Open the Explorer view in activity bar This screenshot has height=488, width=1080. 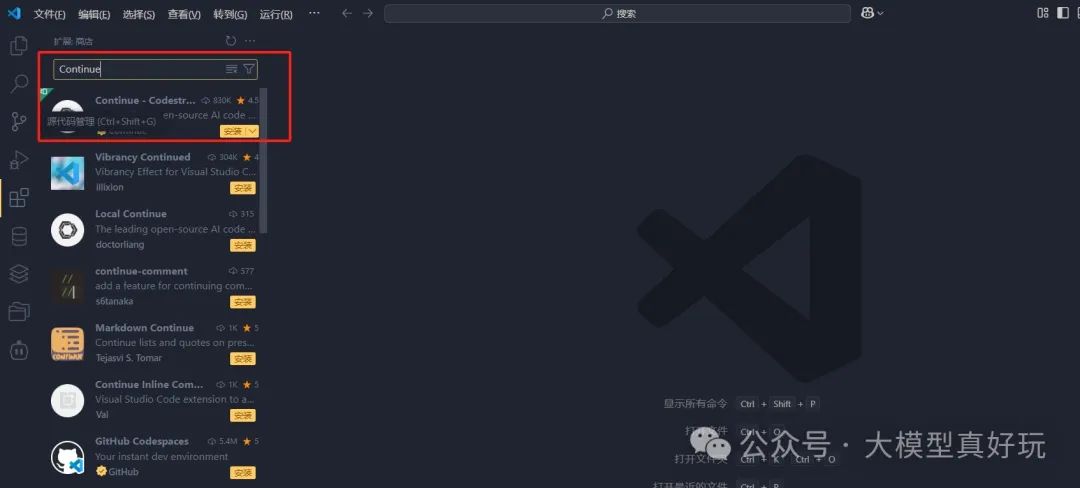[19, 47]
